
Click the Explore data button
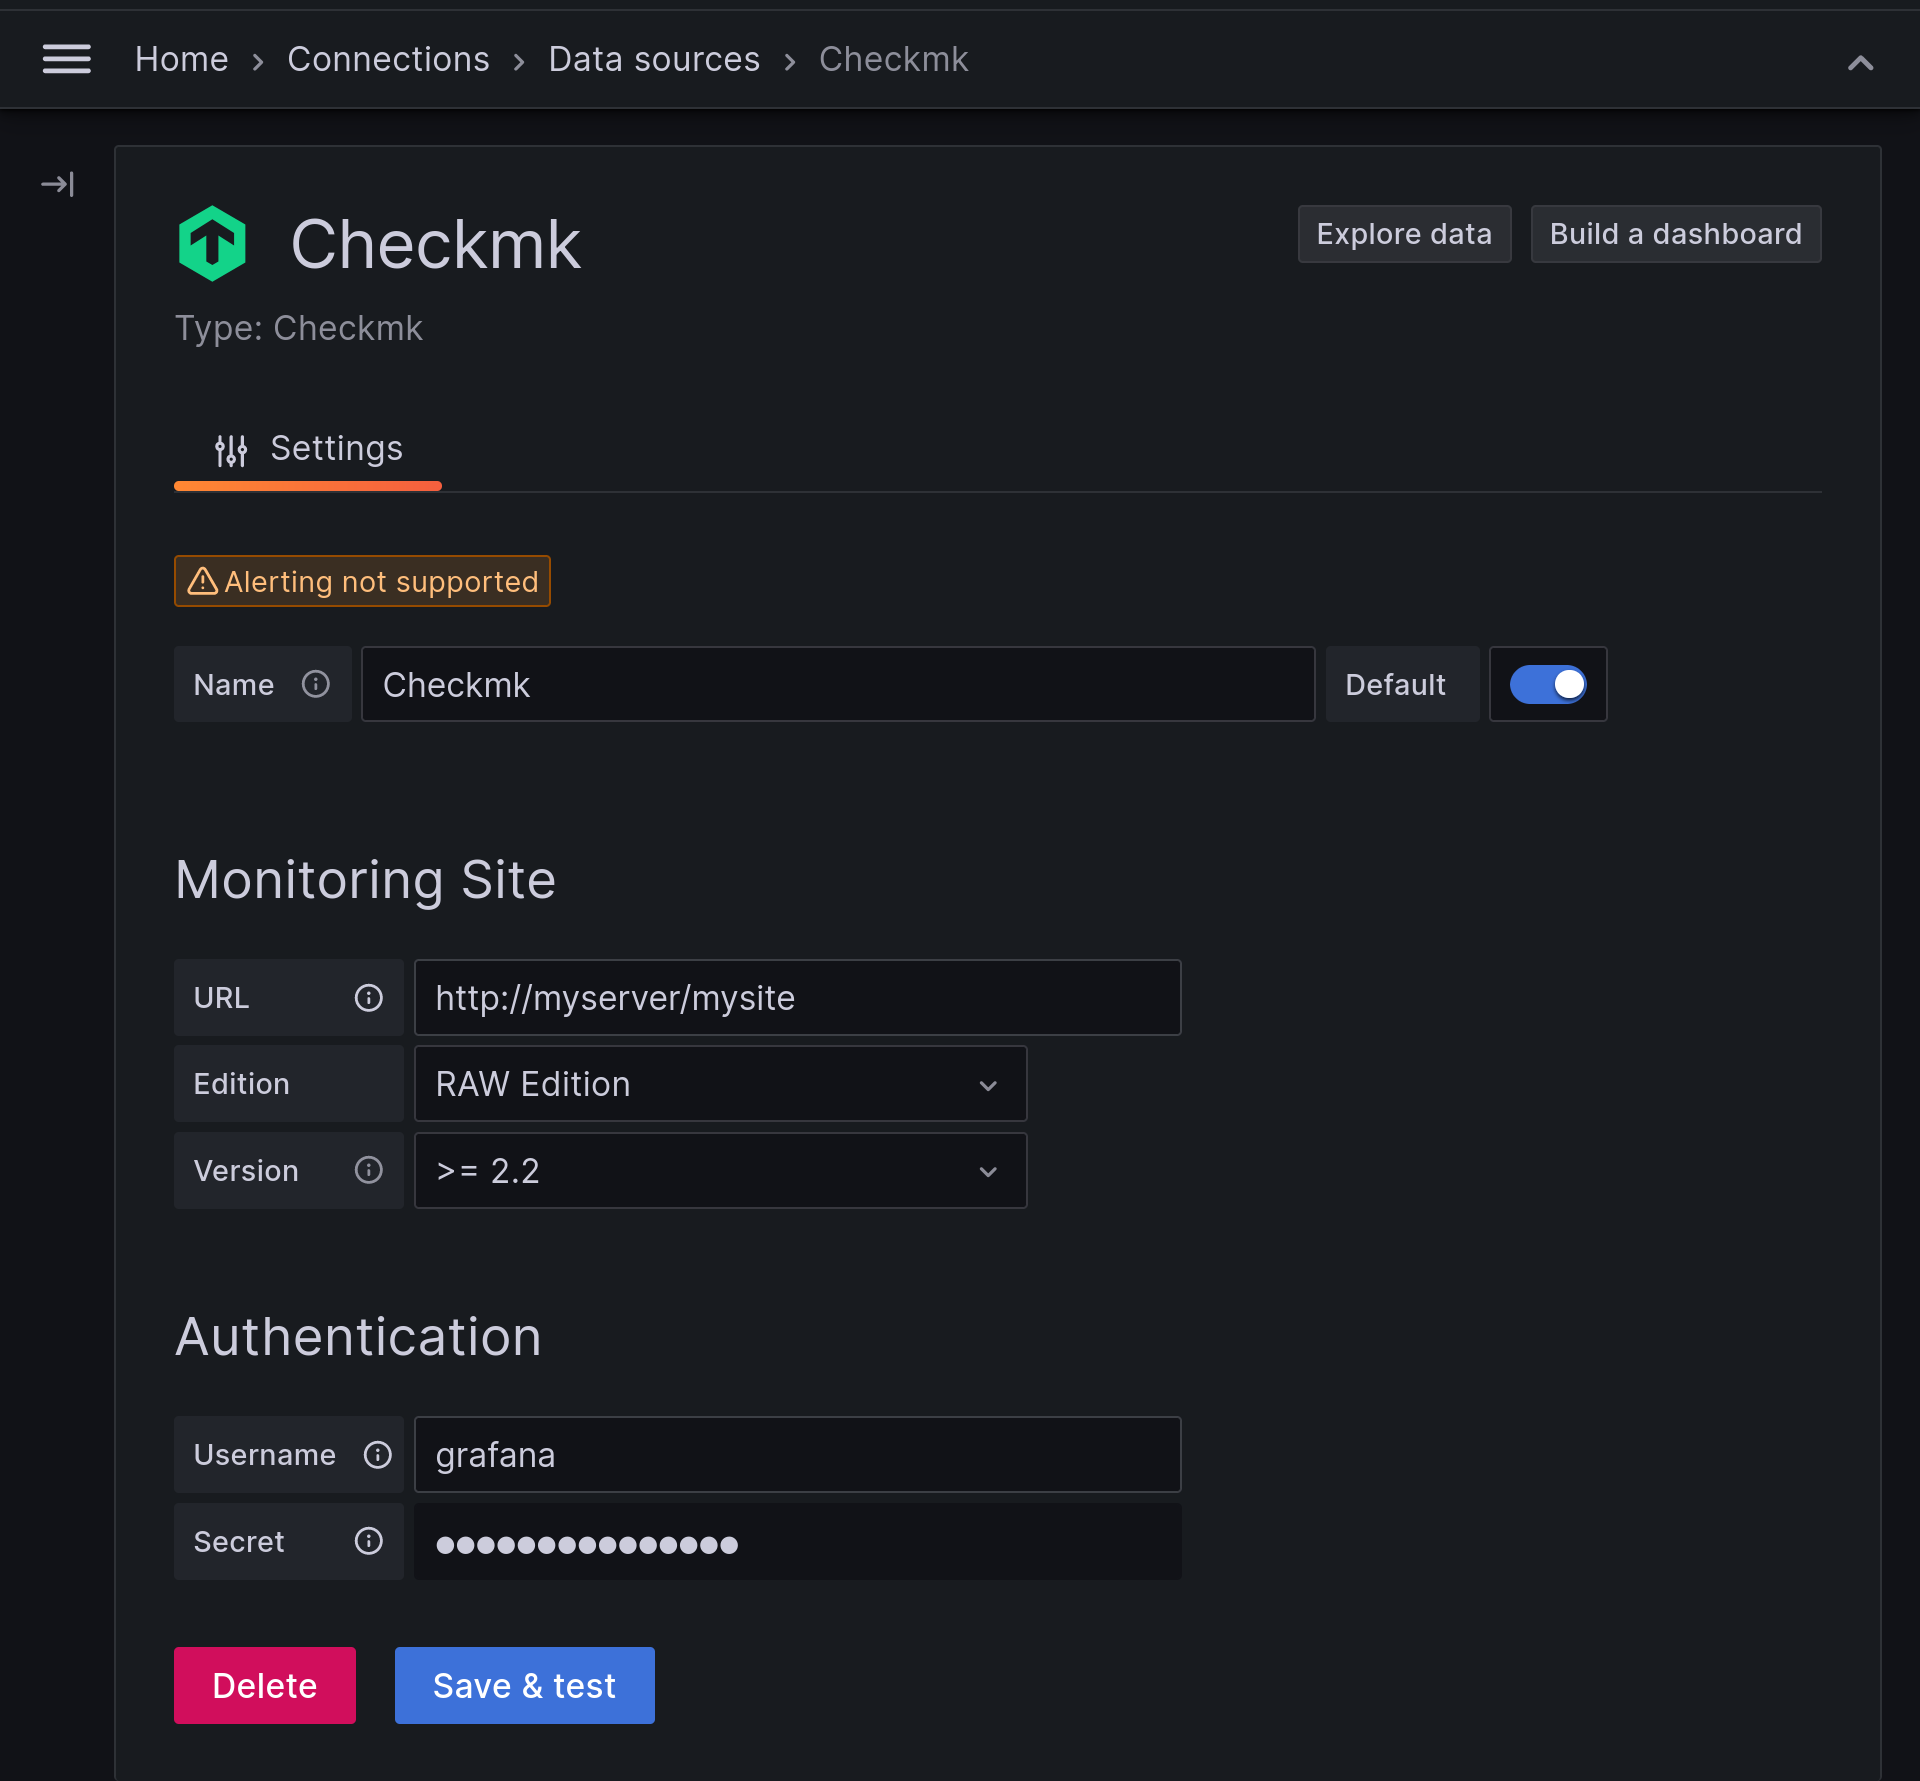pyautogui.click(x=1404, y=234)
